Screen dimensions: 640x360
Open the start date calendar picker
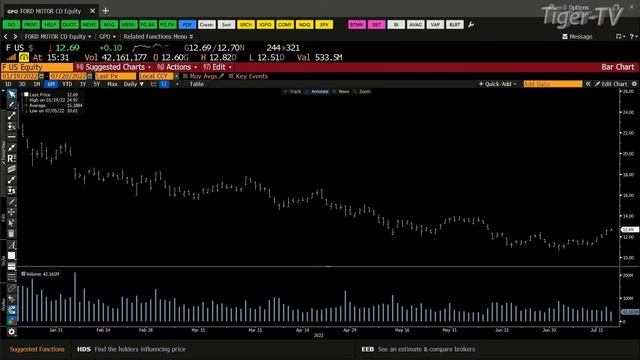click(x=41, y=76)
